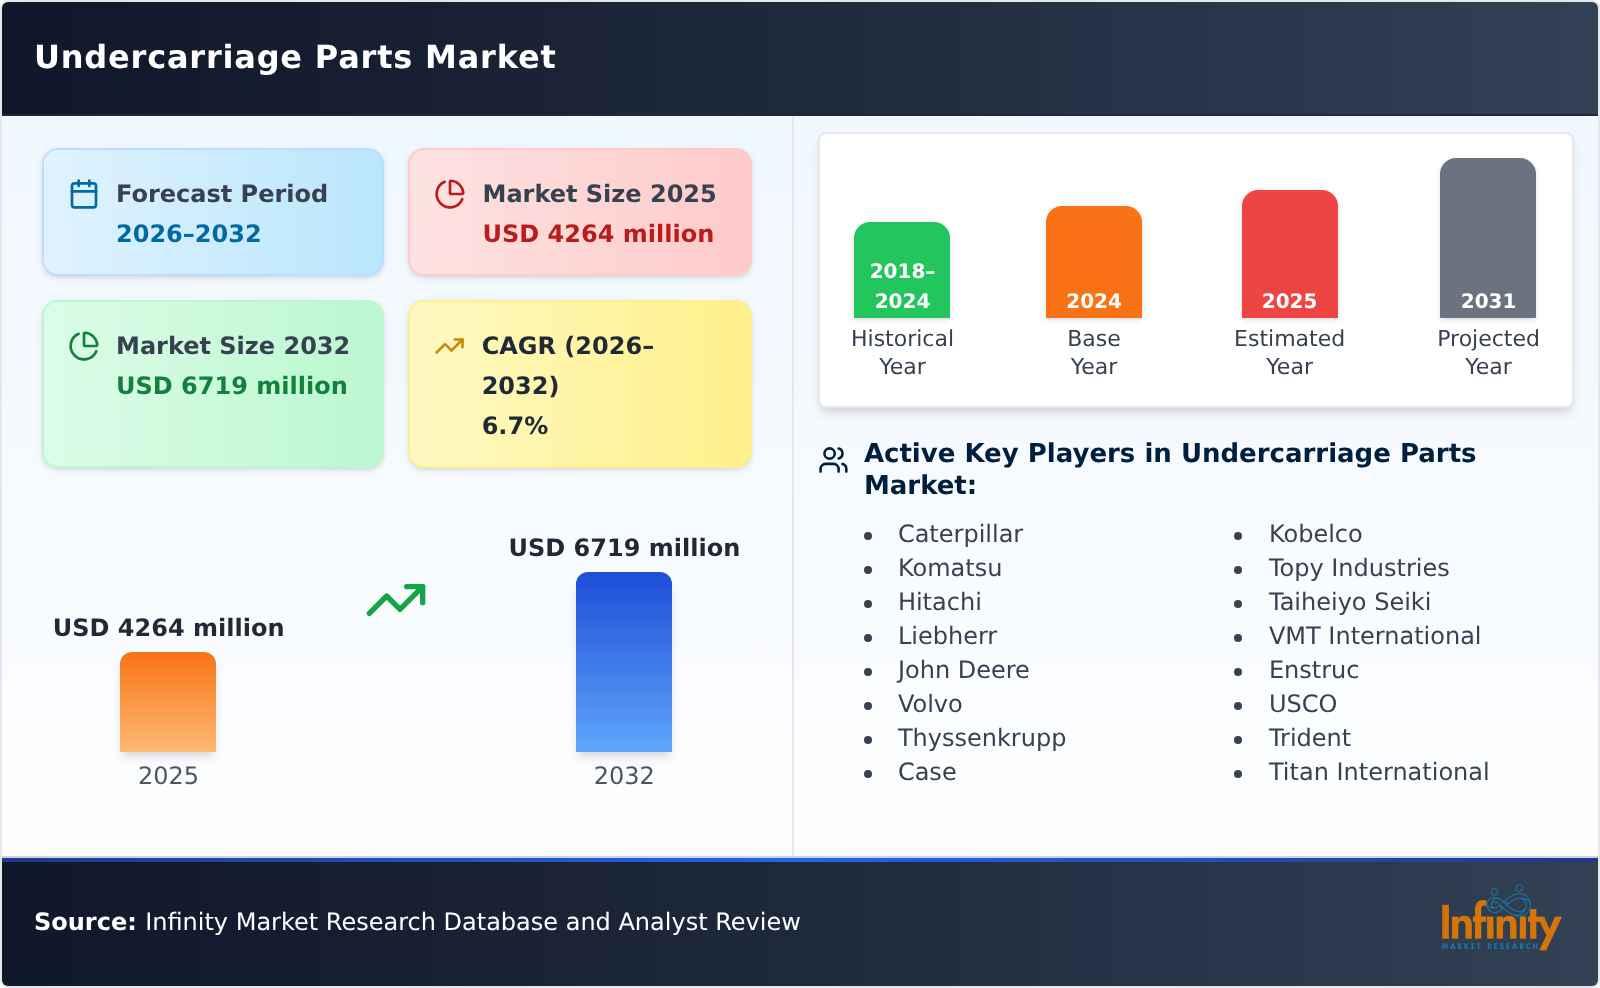Screen dimensions: 1600x988
Task: Select Titan International in the key players list
Action: [1379, 771]
